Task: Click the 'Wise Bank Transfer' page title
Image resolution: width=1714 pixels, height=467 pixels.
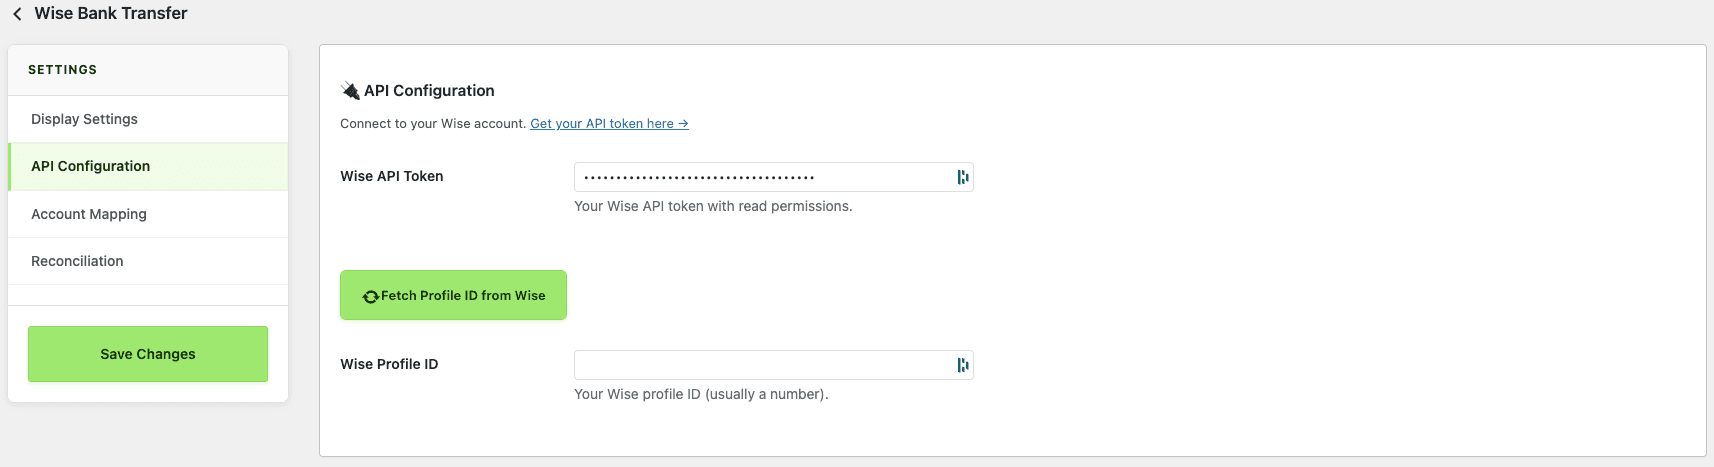Action: point(111,13)
